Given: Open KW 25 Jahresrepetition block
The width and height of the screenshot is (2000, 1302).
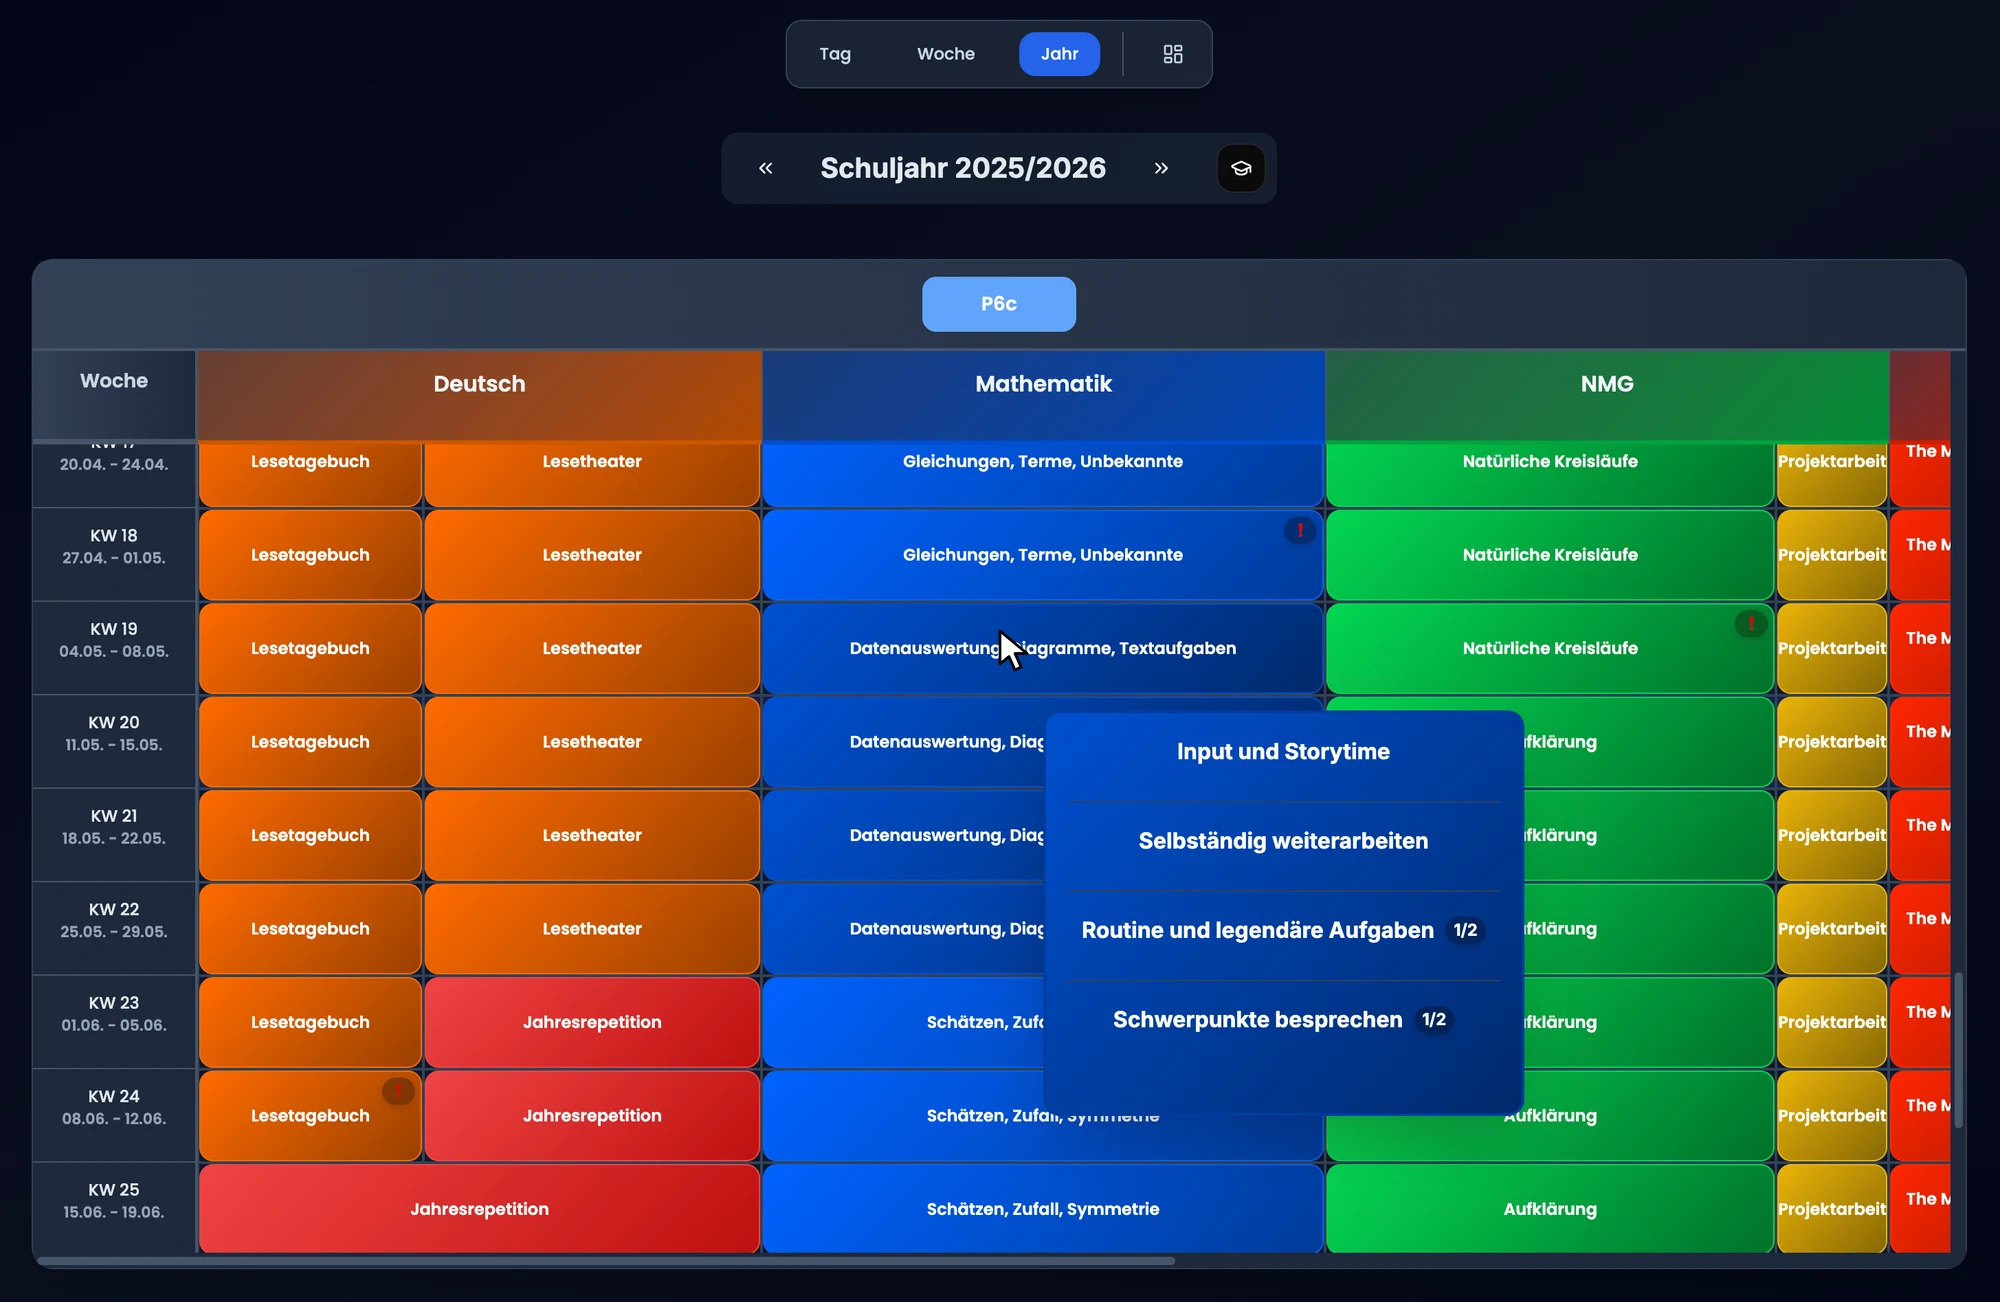Looking at the screenshot, I should tap(479, 1209).
